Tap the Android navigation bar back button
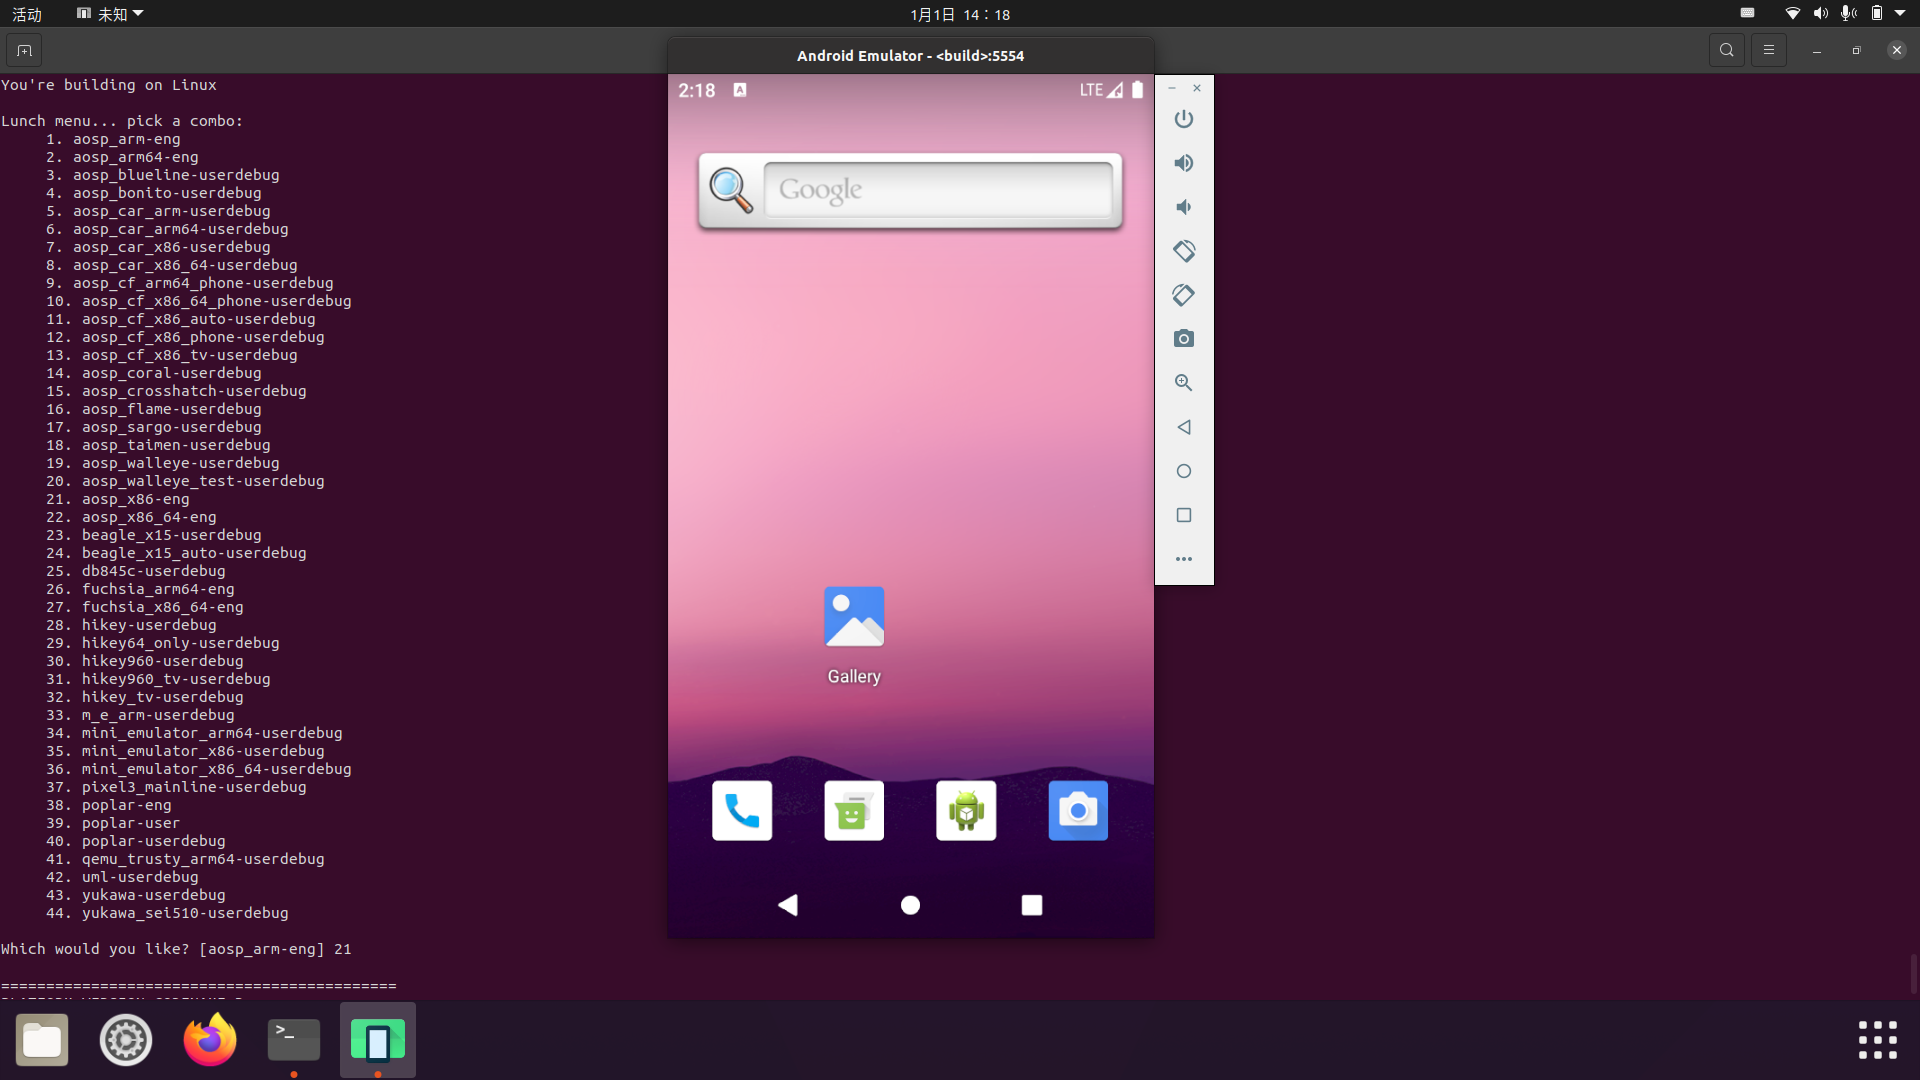This screenshot has width=1920, height=1080. click(788, 905)
